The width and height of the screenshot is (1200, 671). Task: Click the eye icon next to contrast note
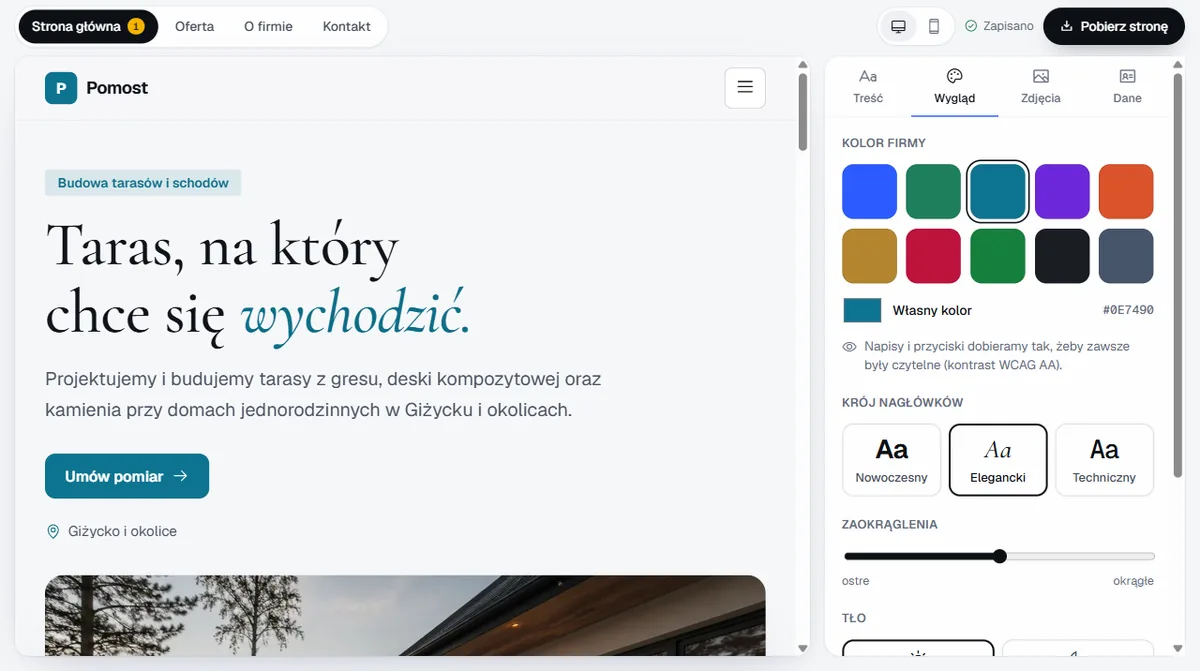(849, 347)
